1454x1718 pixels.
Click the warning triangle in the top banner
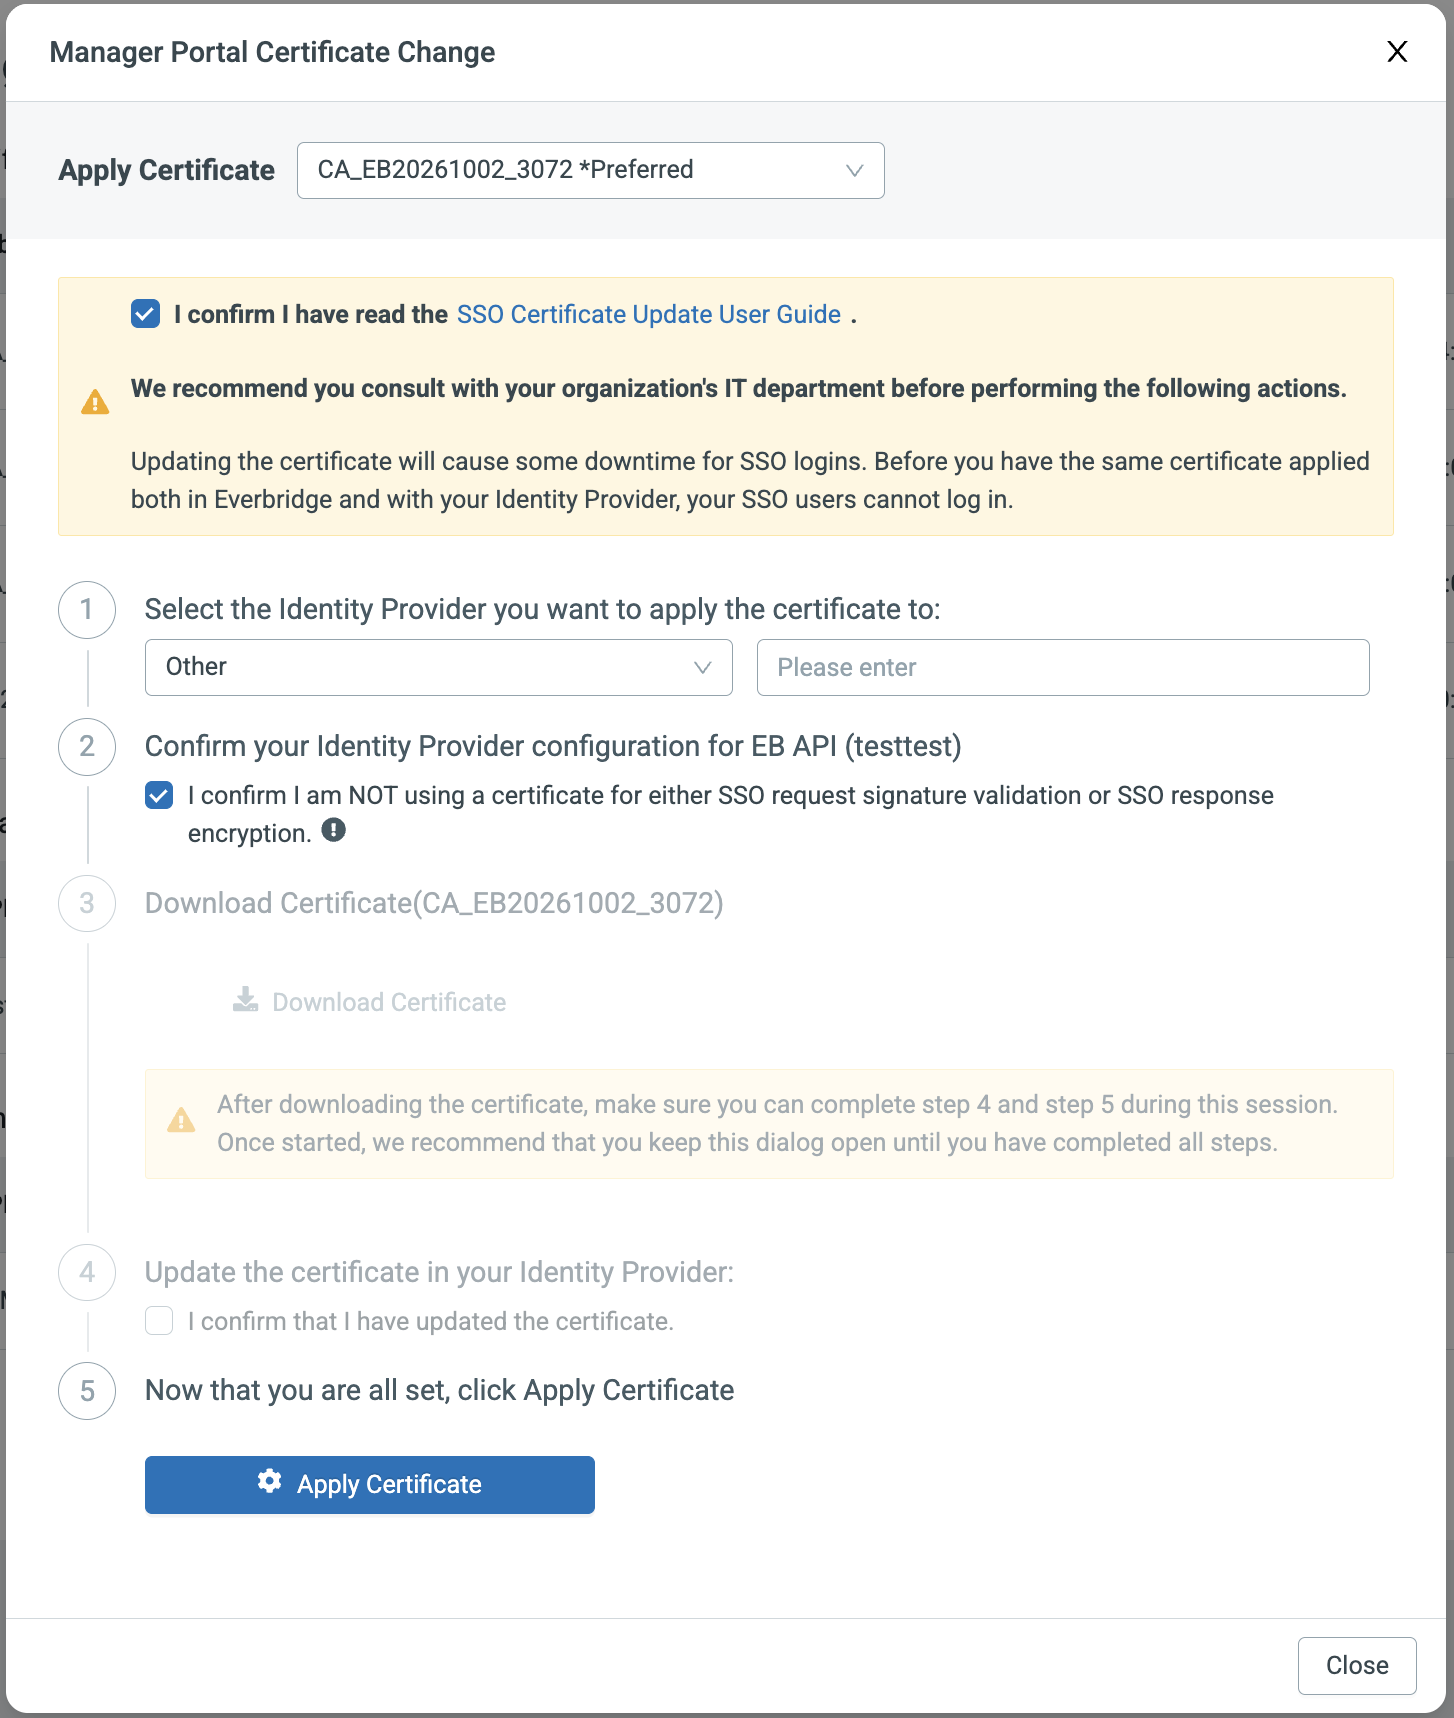pyautogui.click(x=95, y=402)
